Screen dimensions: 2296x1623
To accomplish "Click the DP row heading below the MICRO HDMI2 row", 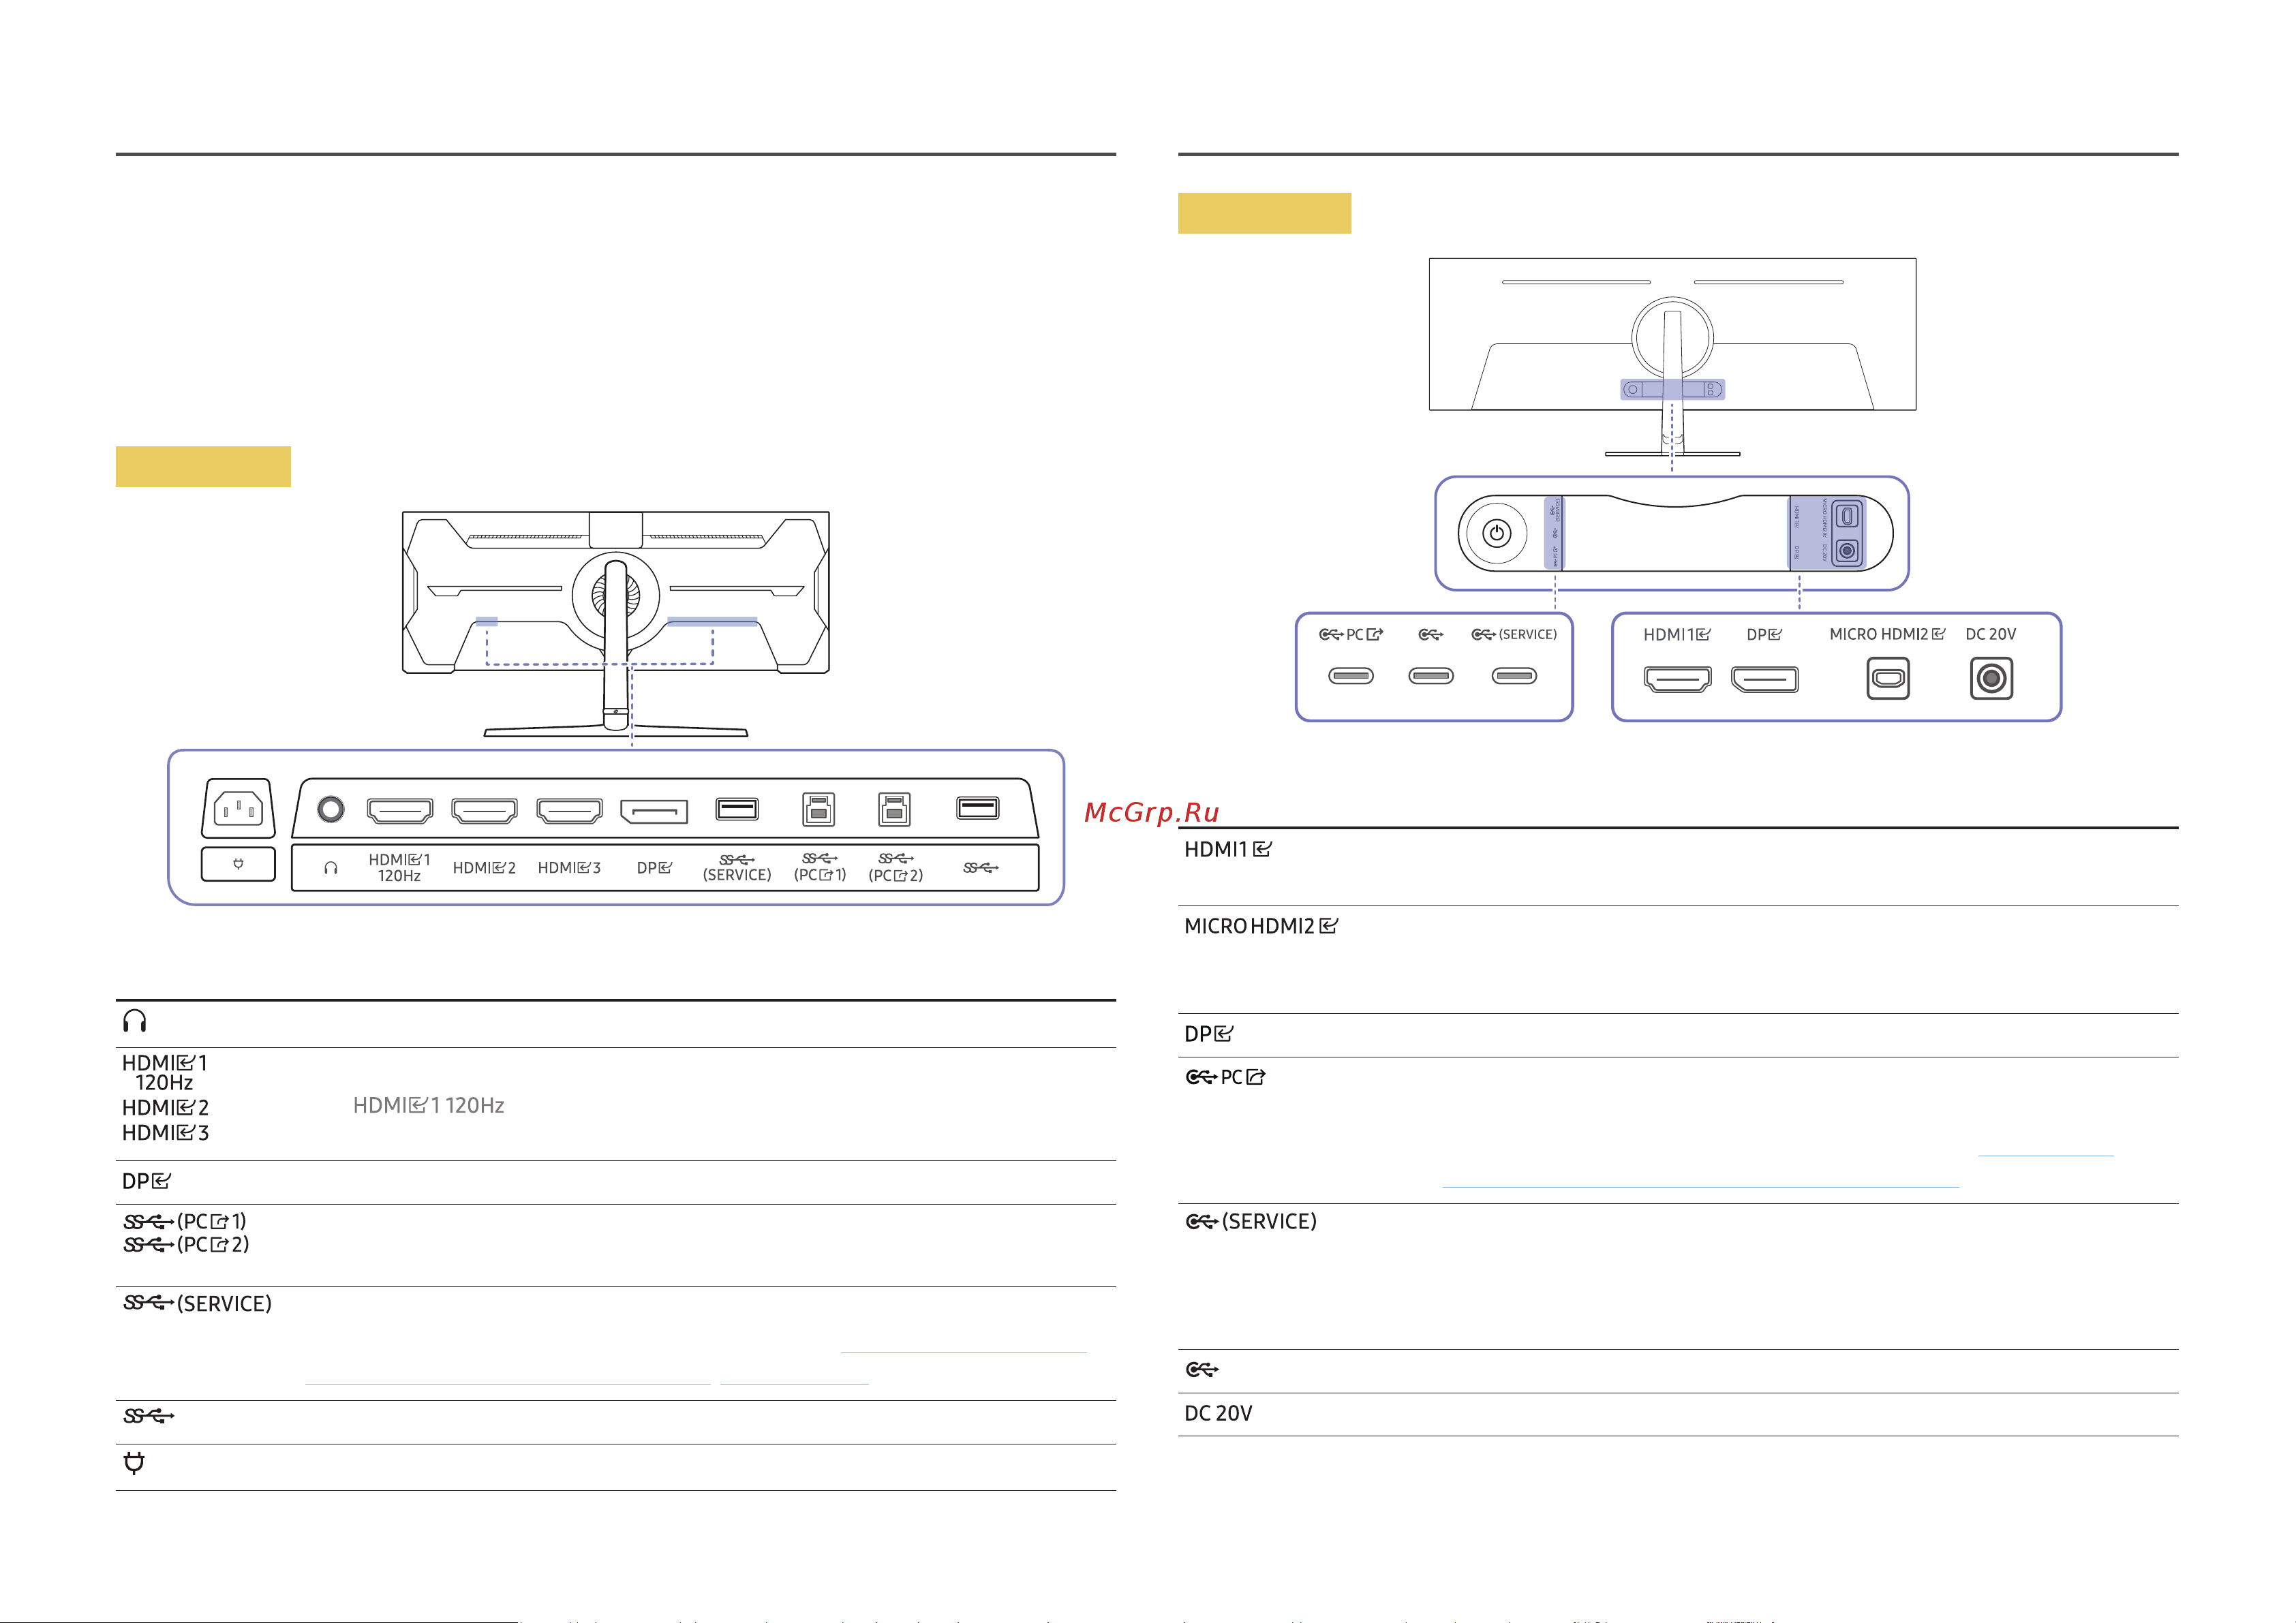I will point(1208,1034).
